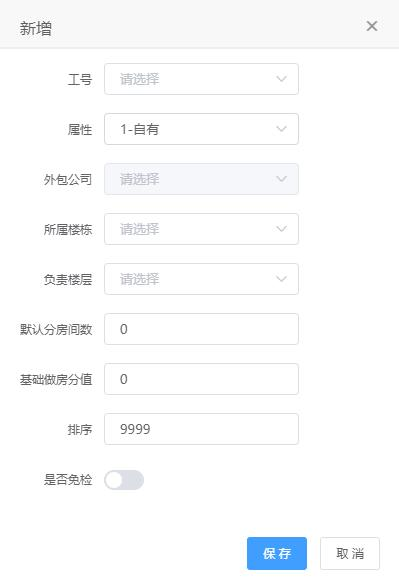Click the chevron arrow in the 外包公司 field
Screen dimensions: 399x586
281,179
